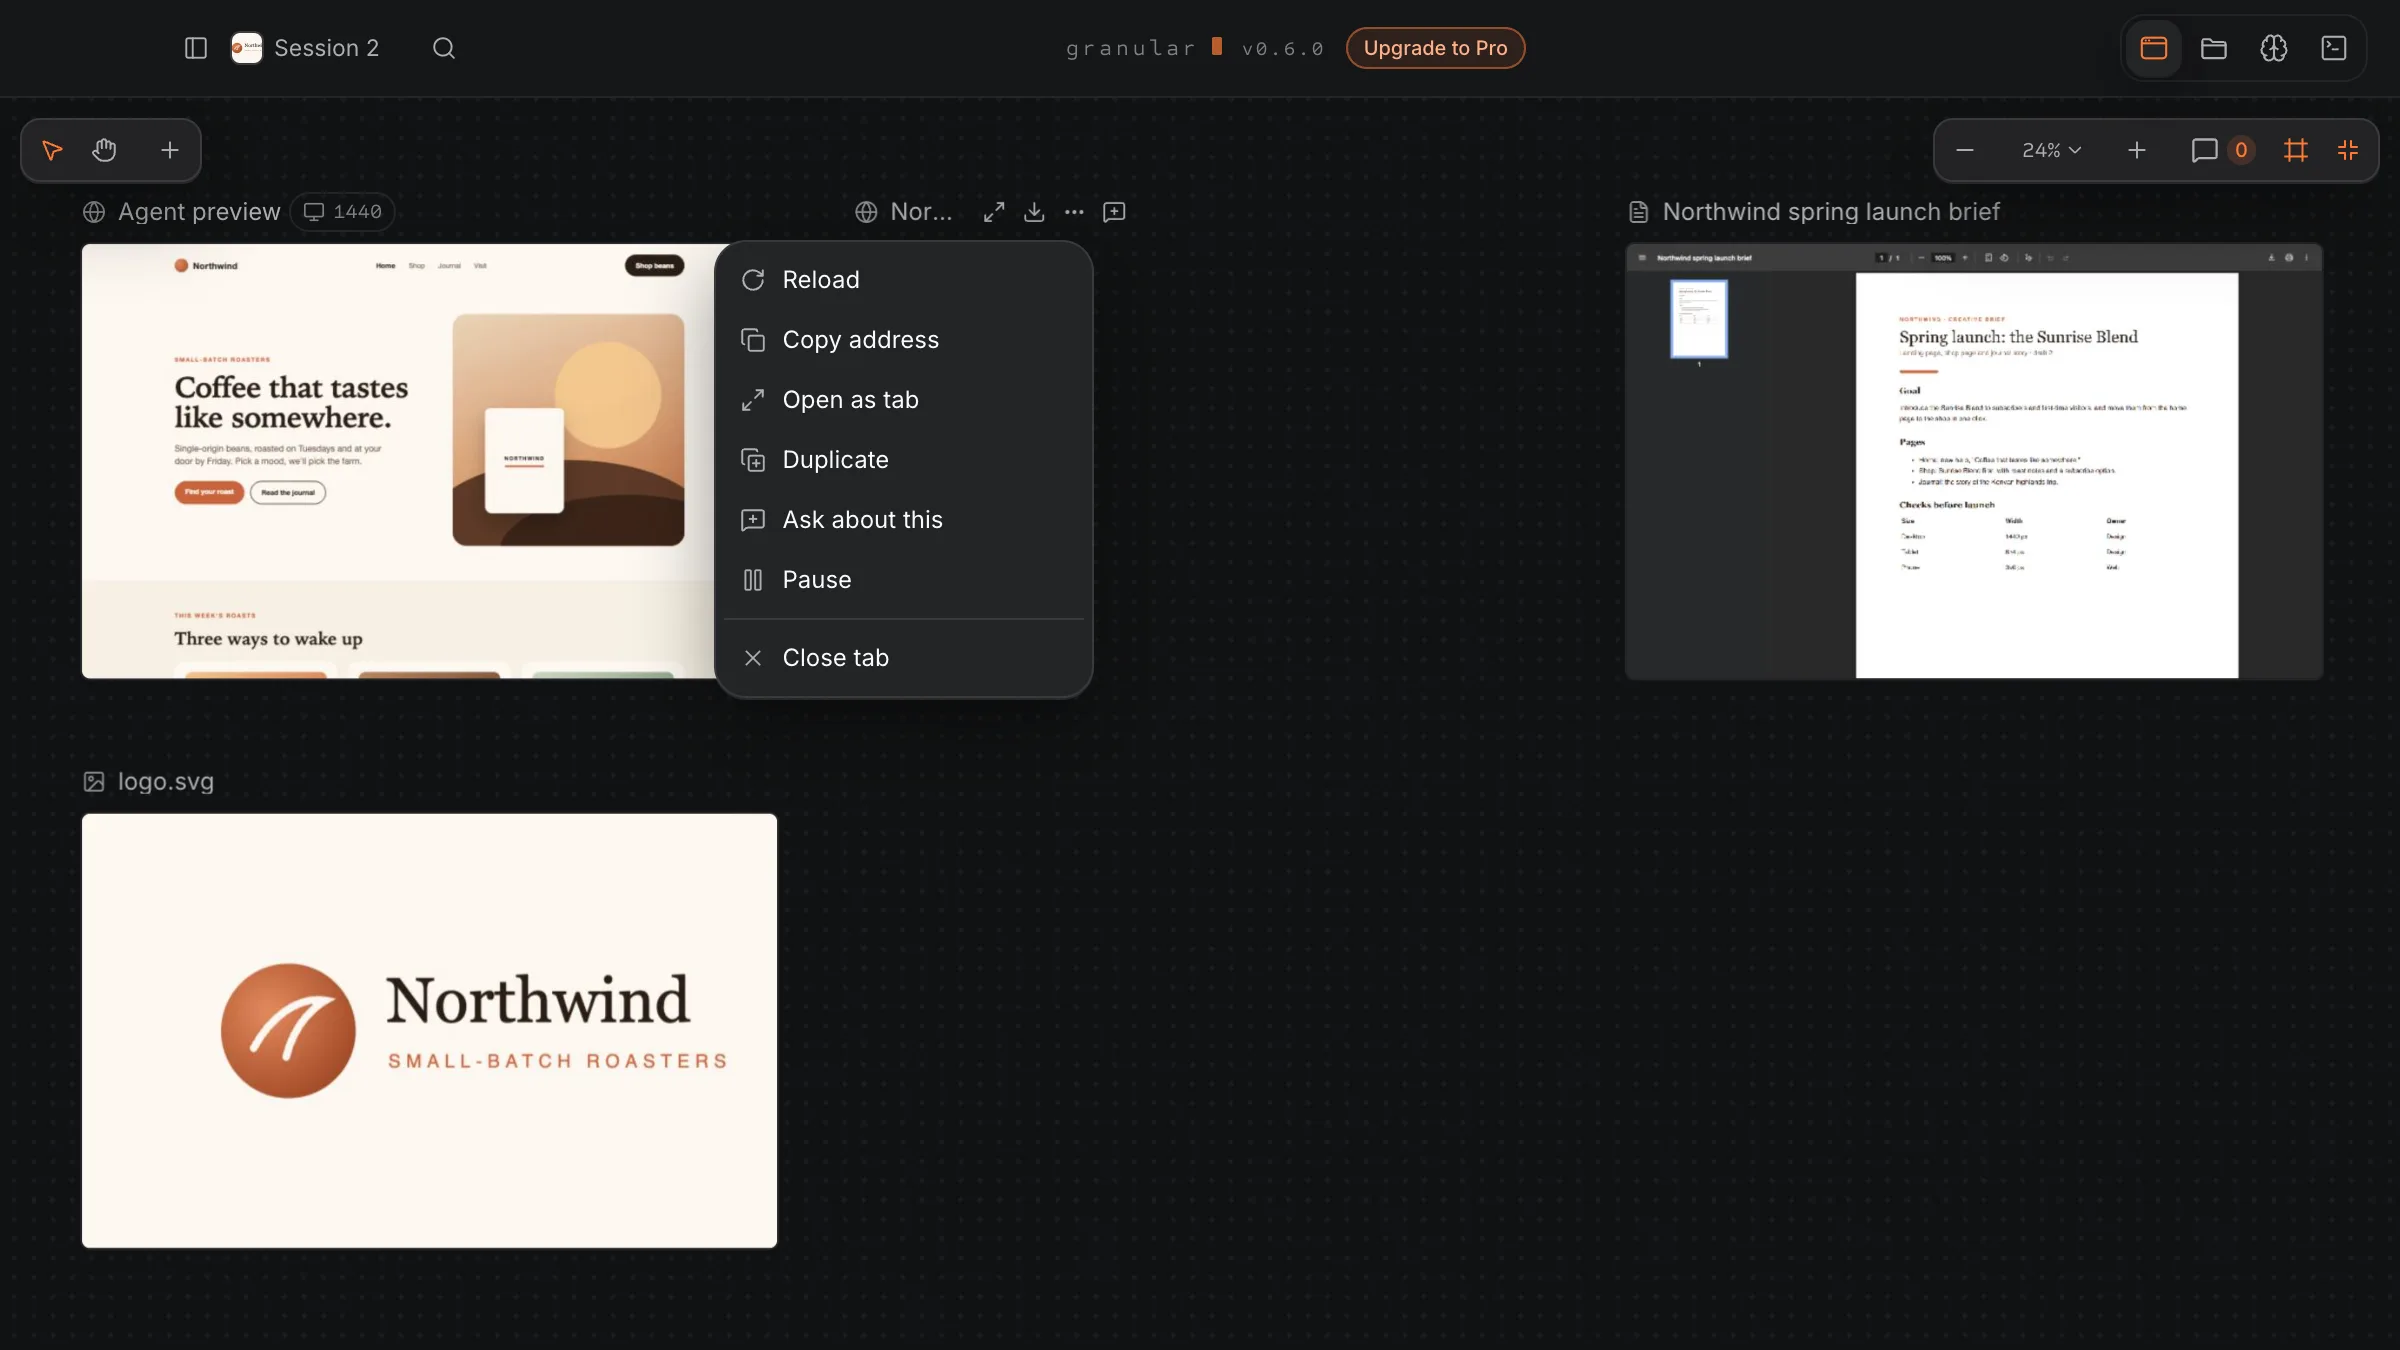Click the add comment icon beside Nor...
This screenshot has height=1350, width=2400.
(1114, 212)
